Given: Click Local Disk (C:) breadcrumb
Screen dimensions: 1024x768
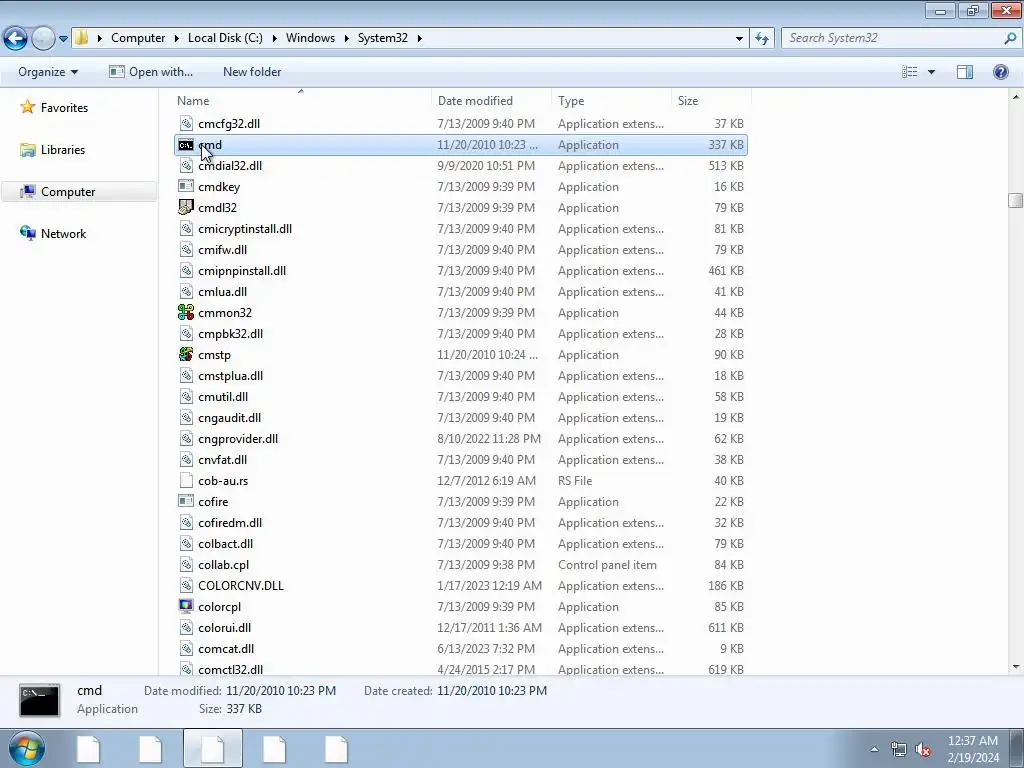Looking at the screenshot, I should point(225,38).
